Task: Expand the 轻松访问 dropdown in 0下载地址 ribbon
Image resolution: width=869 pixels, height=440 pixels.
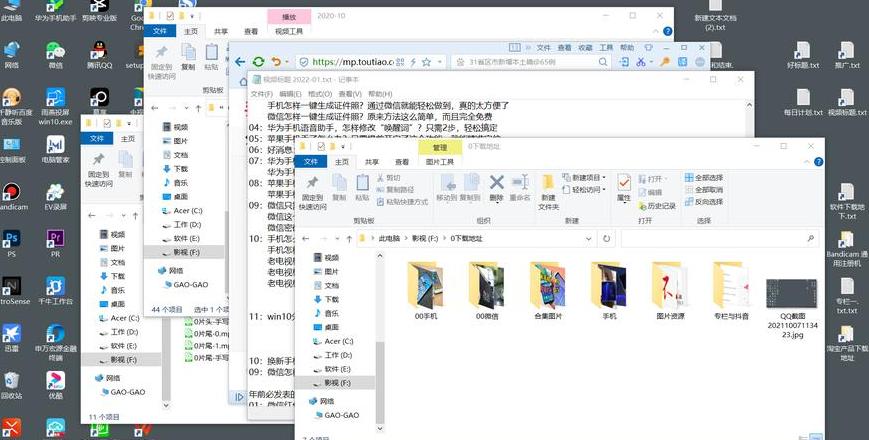Action: (604, 190)
